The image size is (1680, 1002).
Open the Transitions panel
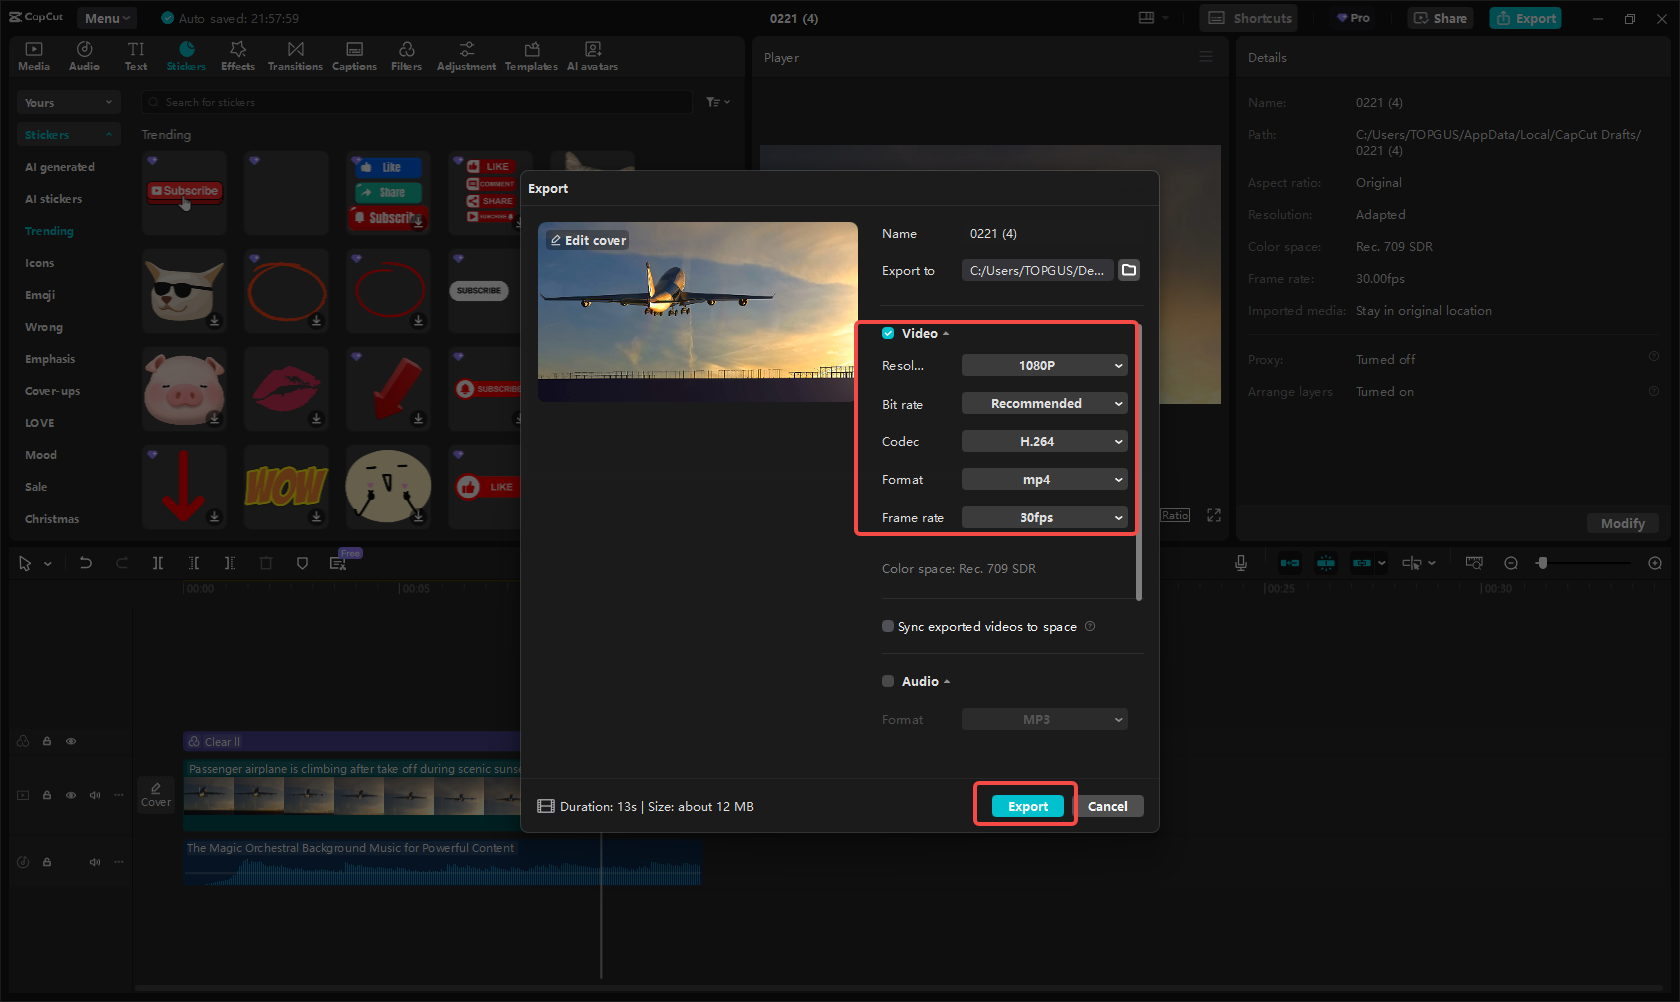295,55
